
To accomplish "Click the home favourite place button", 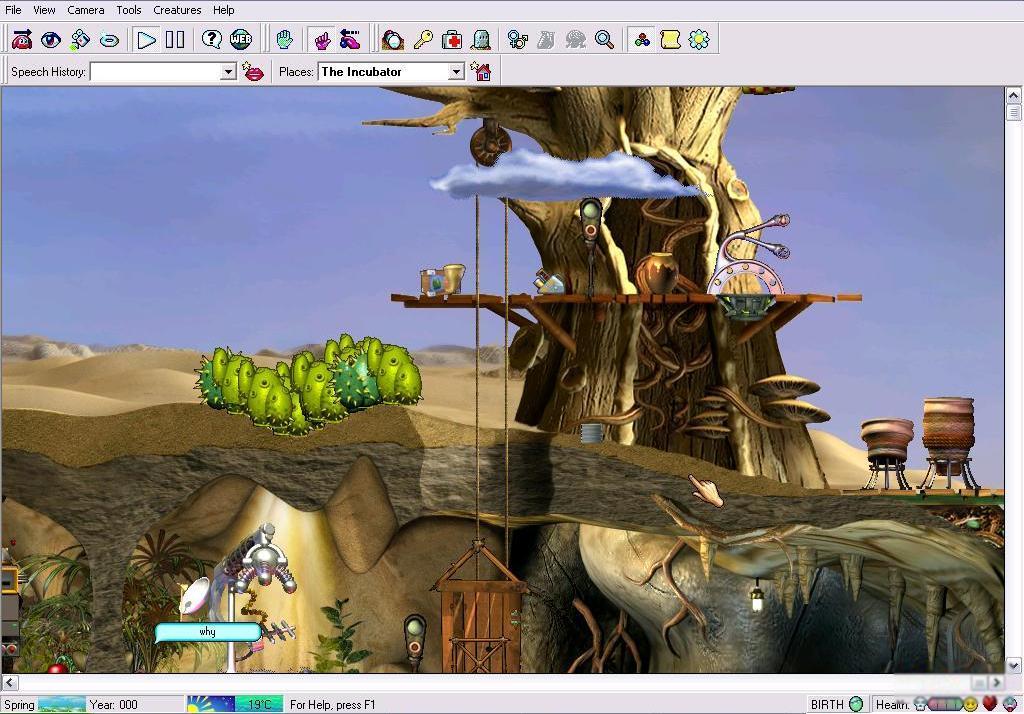I will tap(482, 72).
